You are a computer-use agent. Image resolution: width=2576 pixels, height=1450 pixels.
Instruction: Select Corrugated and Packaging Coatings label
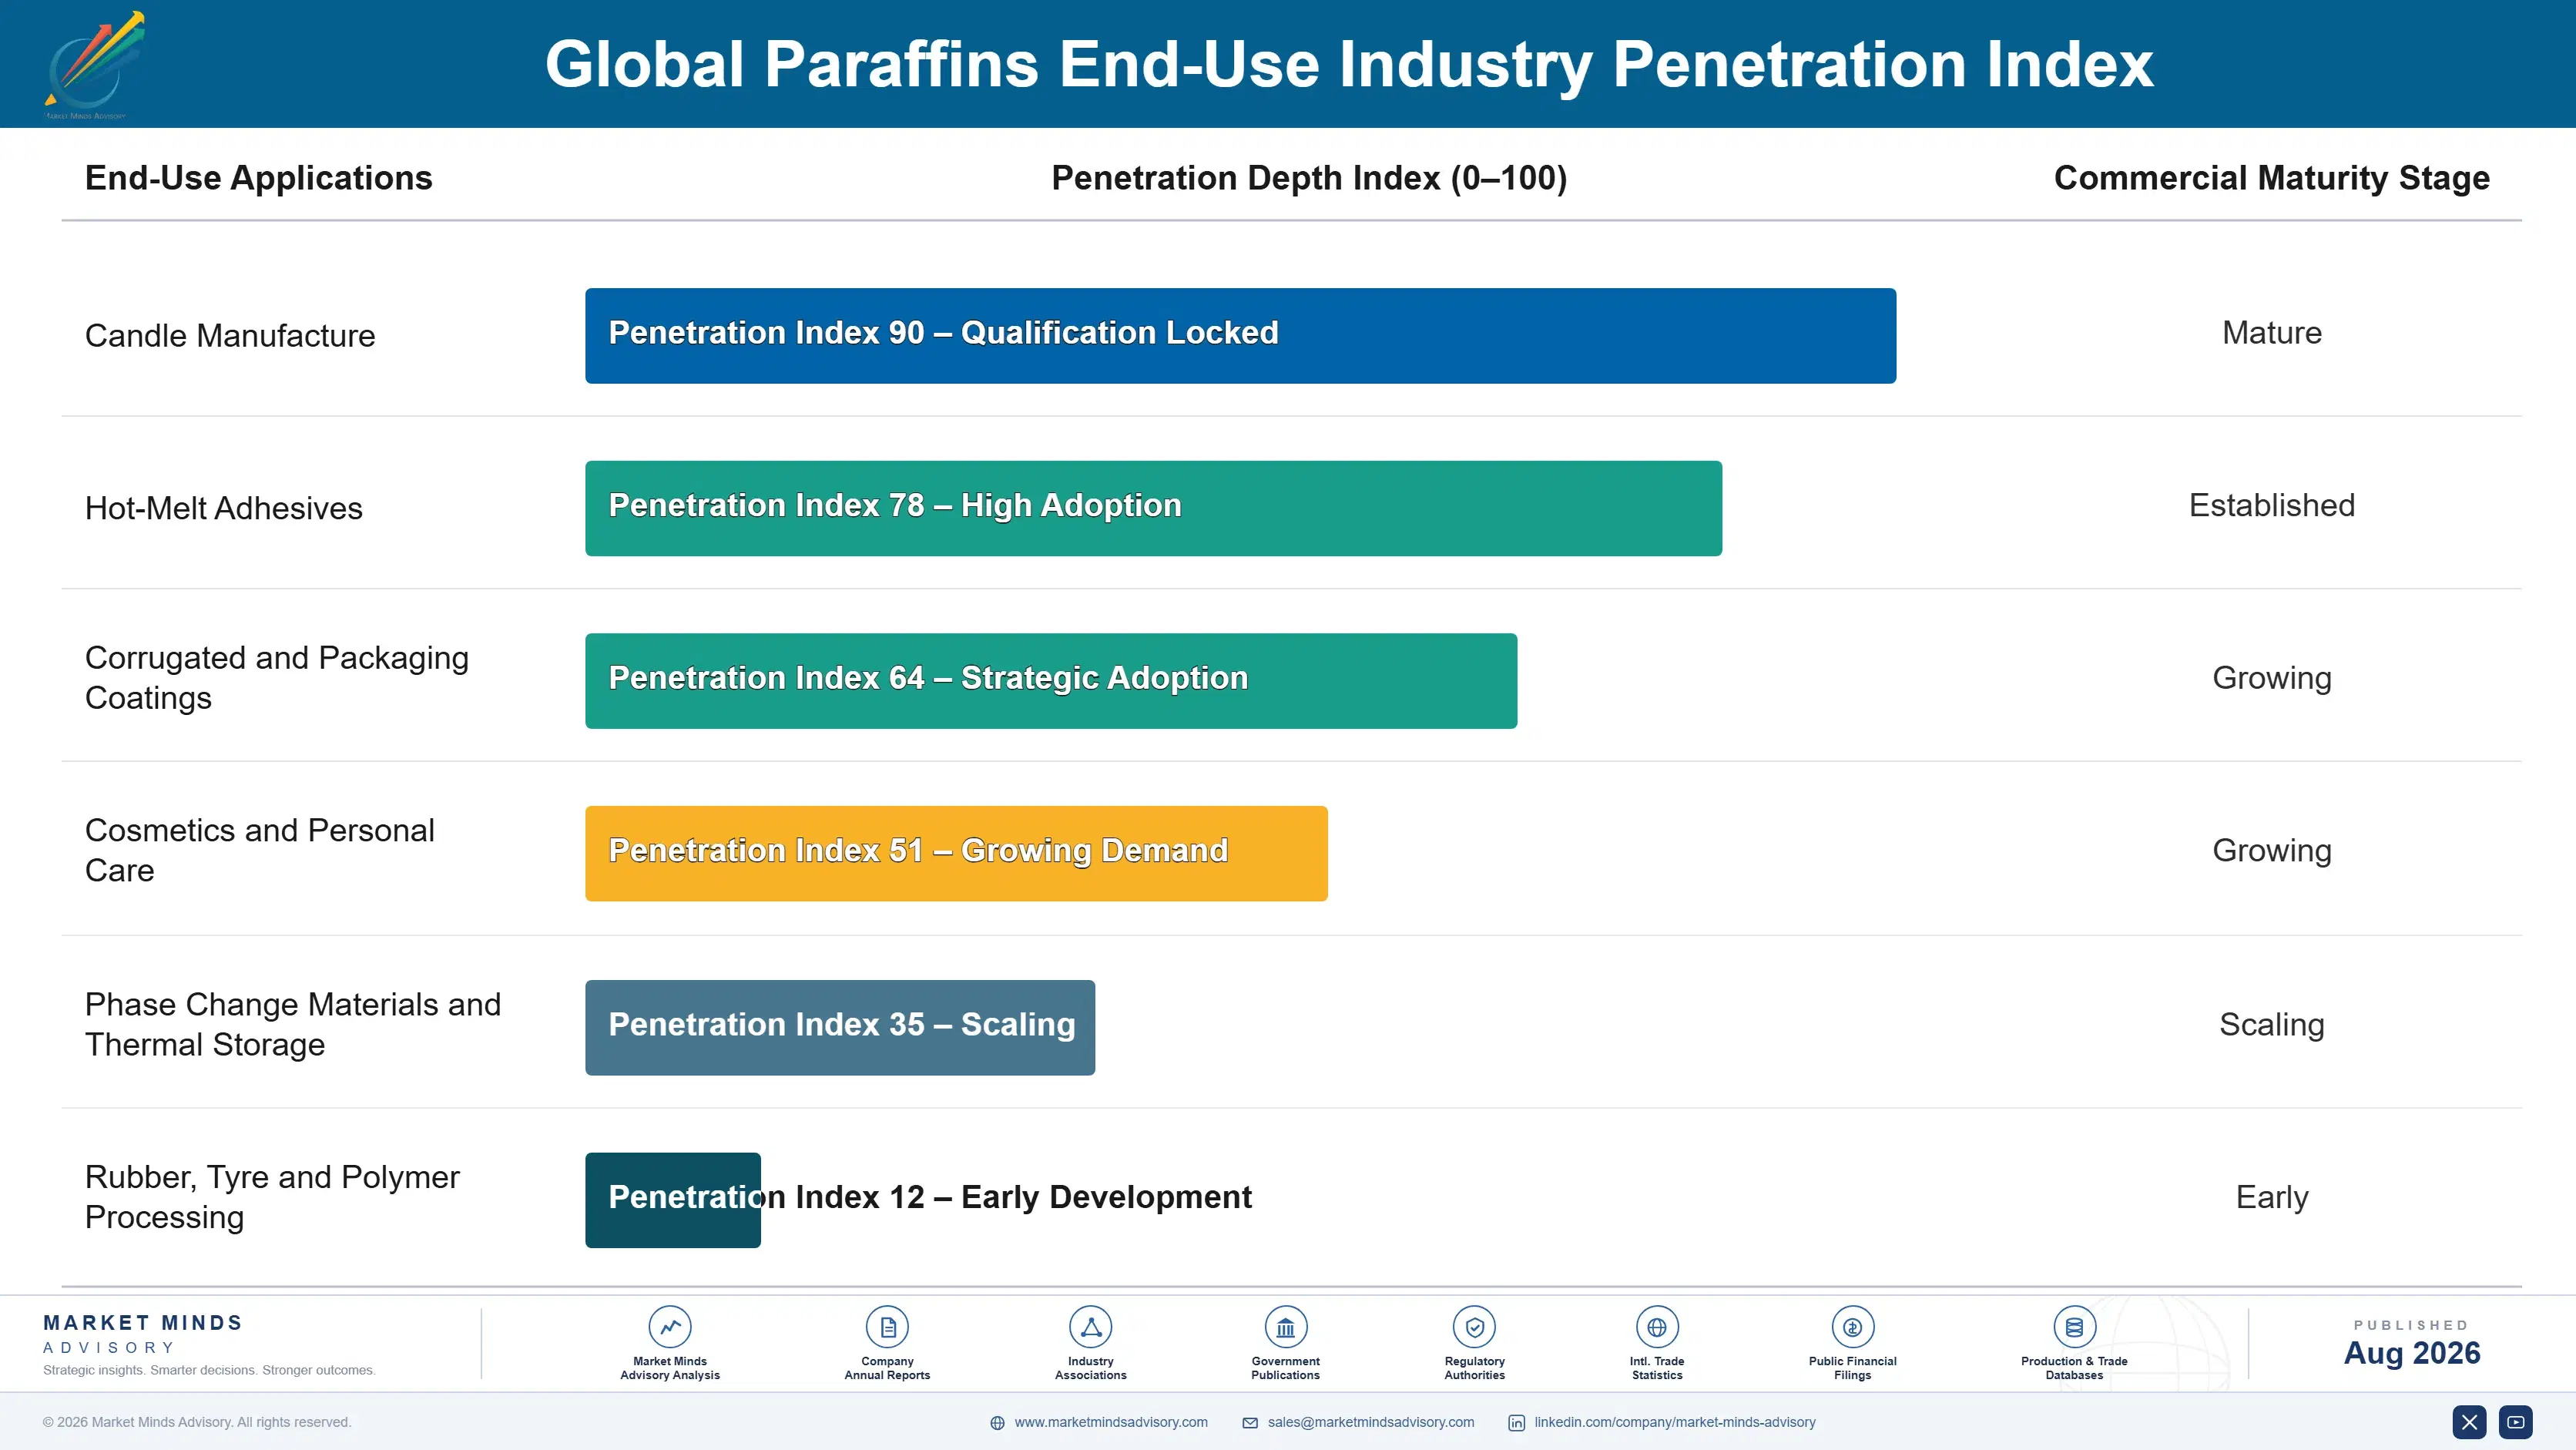coord(277,678)
